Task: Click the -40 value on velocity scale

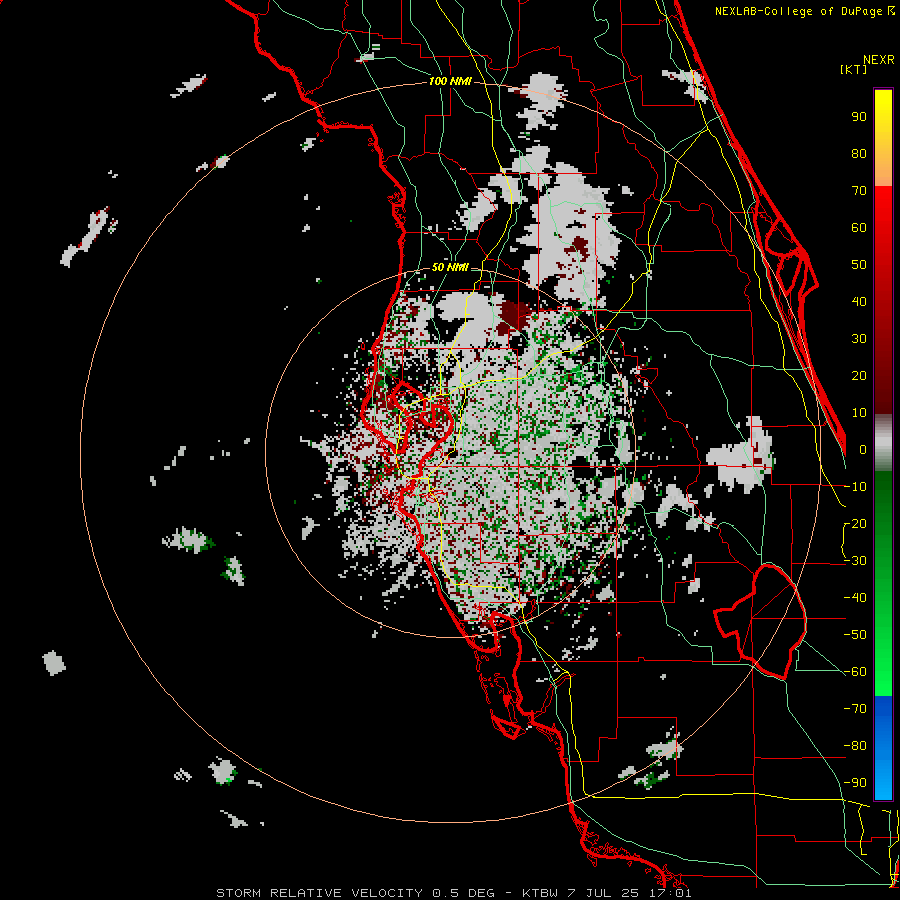Action: click(x=855, y=598)
